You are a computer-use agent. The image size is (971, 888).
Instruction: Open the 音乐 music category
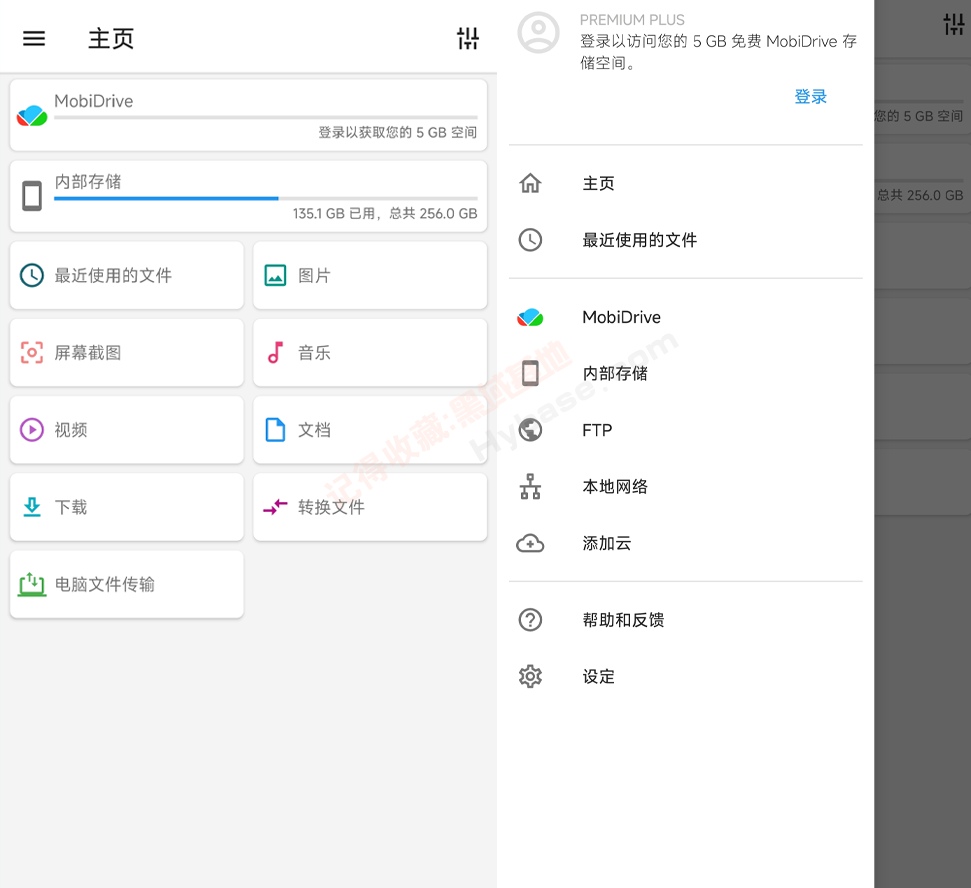click(x=370, y=352)
